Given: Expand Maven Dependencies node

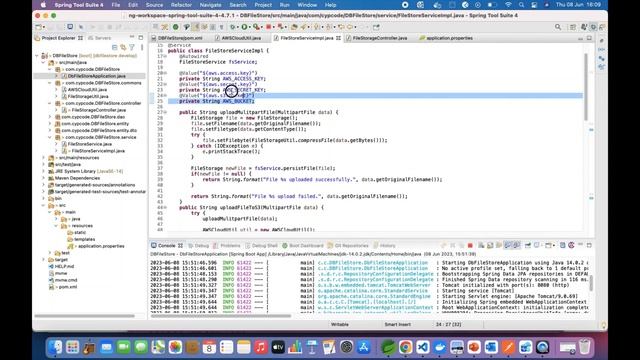Looking at the screenshot, I should pyautogui.click(x=44, y=178).
